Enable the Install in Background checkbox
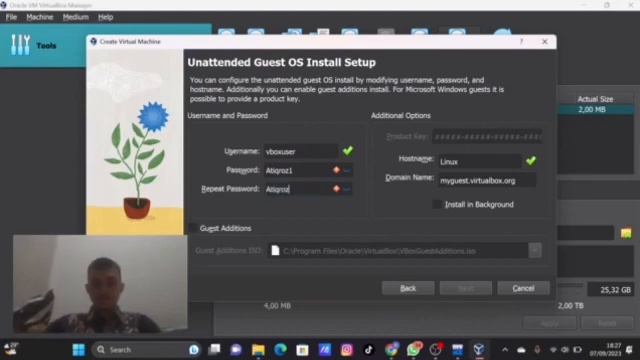 click(x=437, y=204)
